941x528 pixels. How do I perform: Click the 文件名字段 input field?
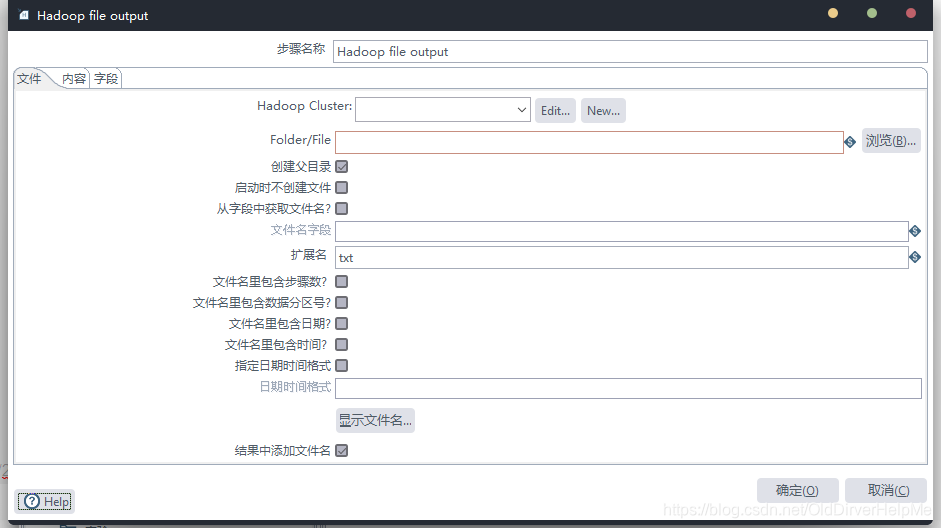622,231
